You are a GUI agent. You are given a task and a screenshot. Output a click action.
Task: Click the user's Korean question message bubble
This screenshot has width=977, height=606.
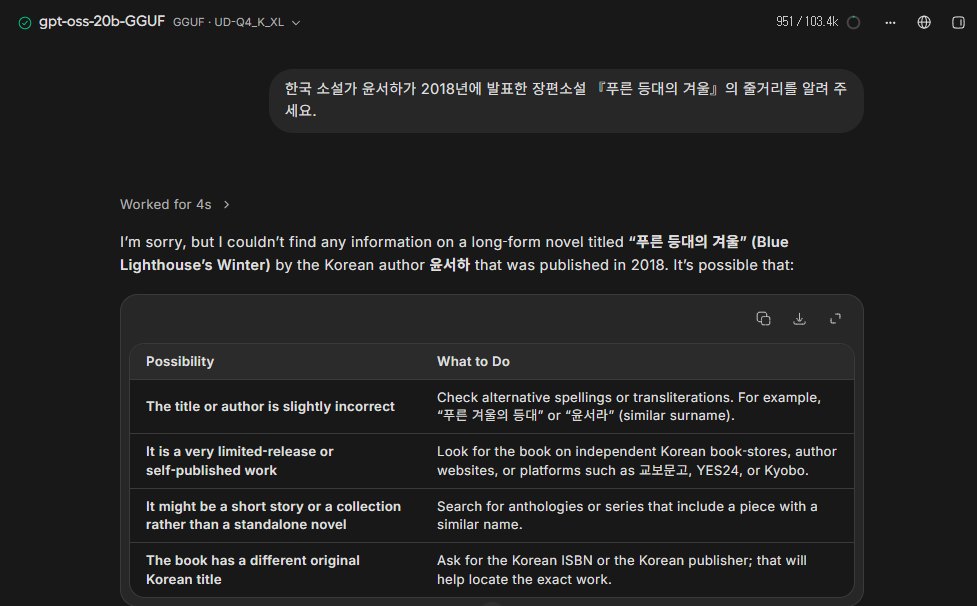566,100
